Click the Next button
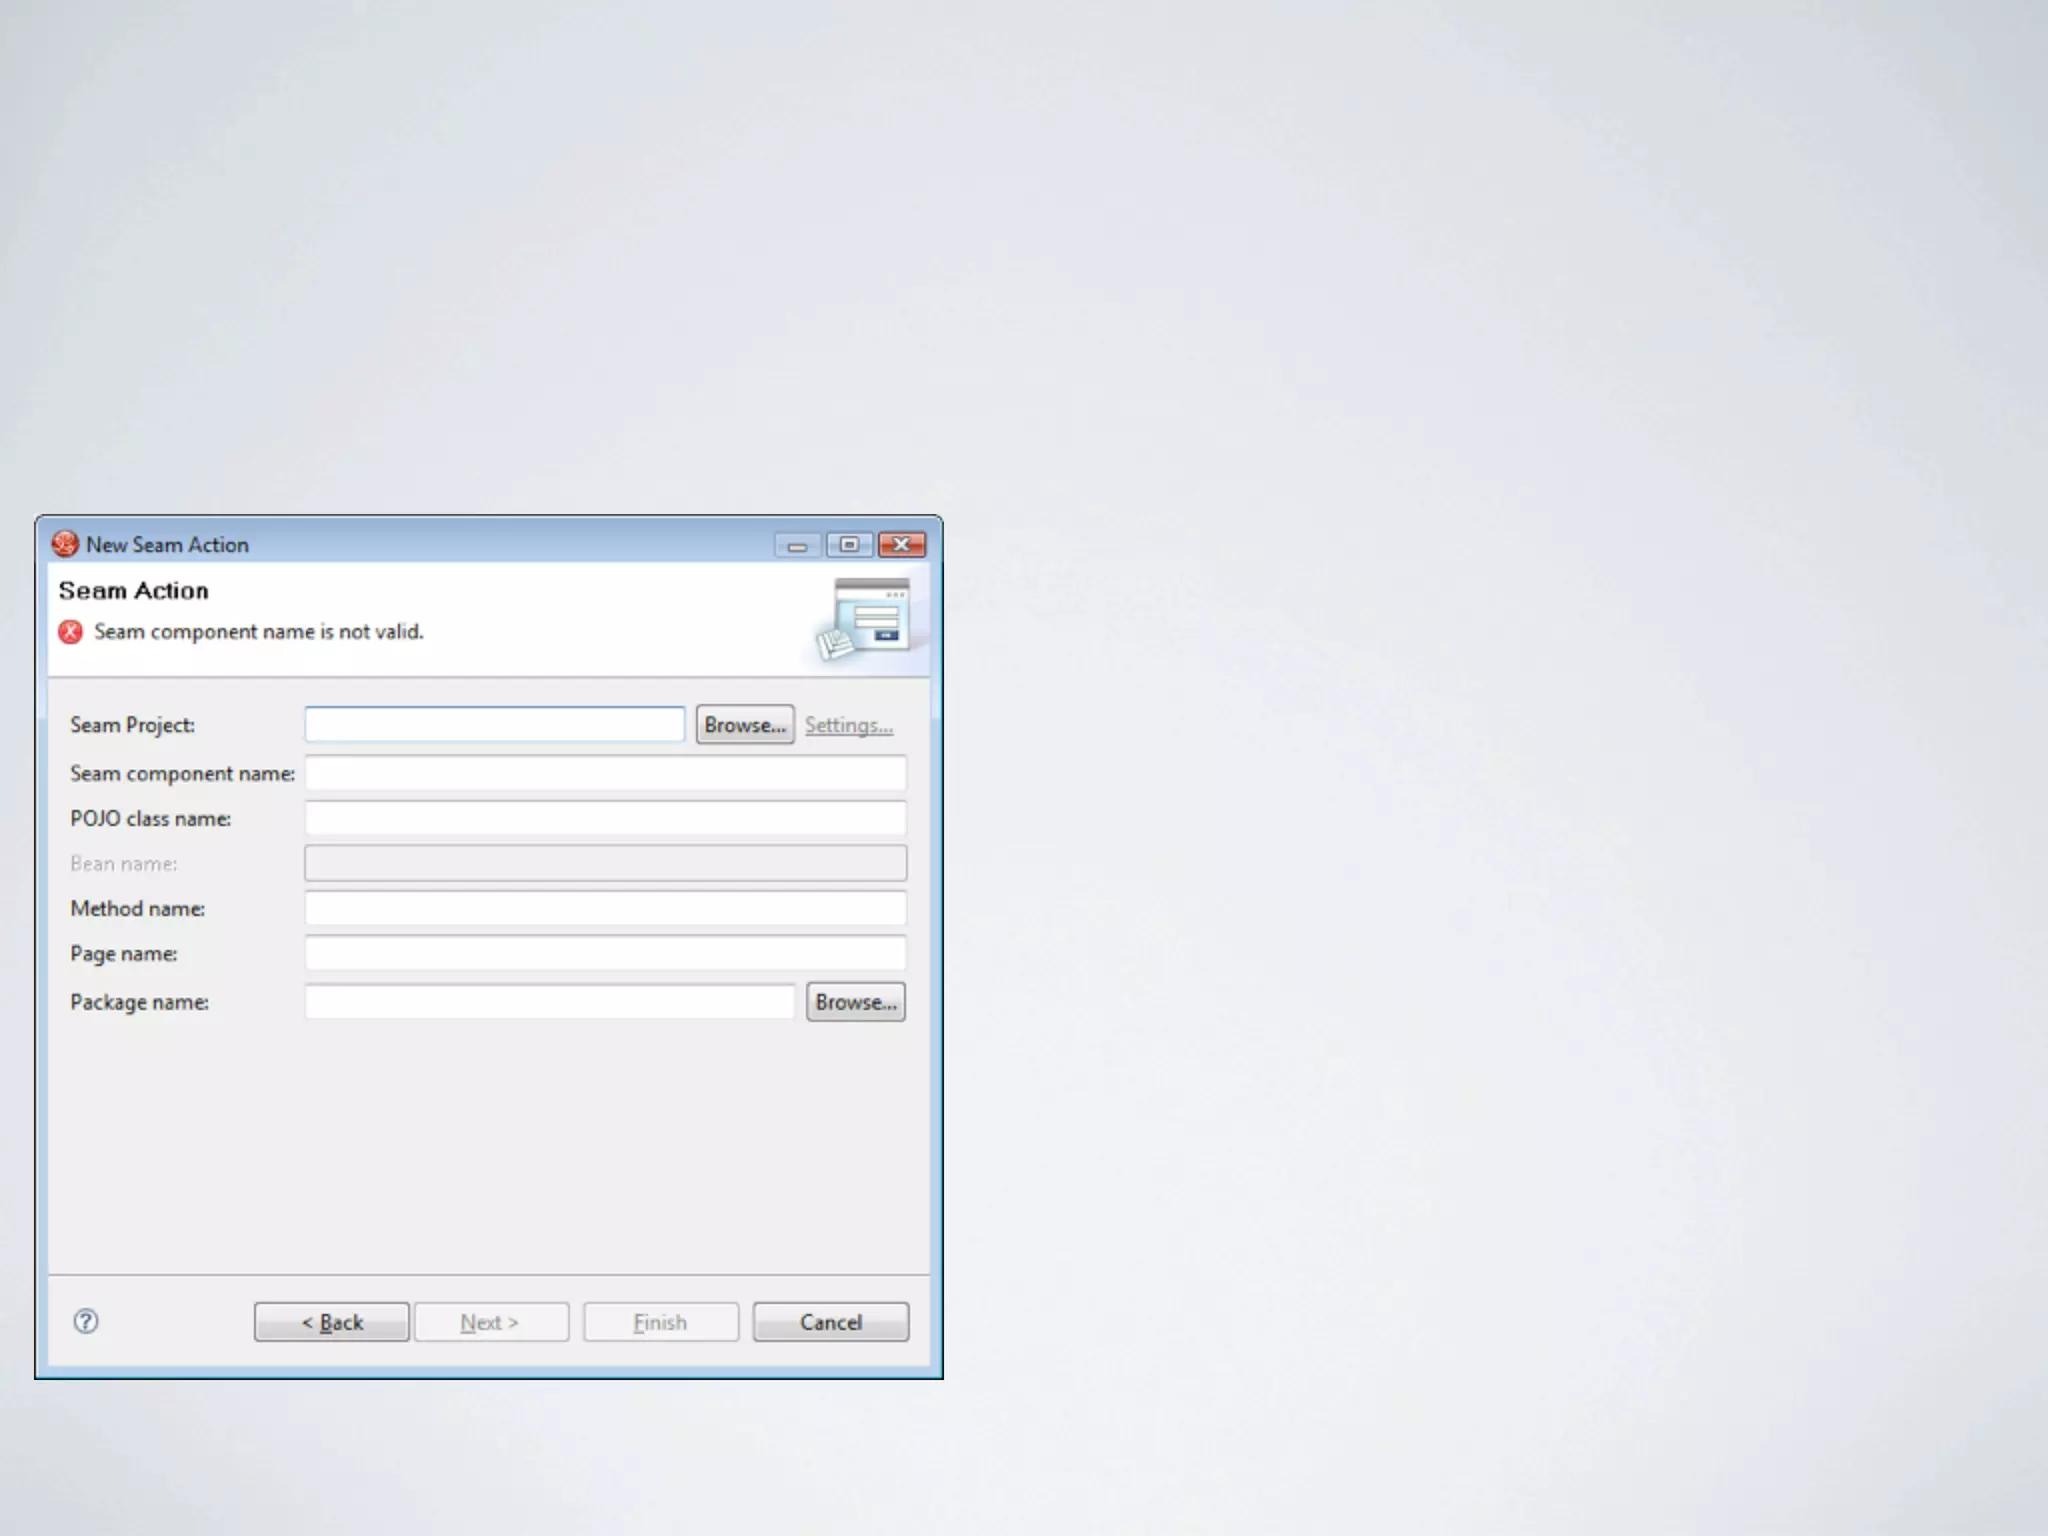Screen dimensions: 2048x1536 click(491, 1322)
